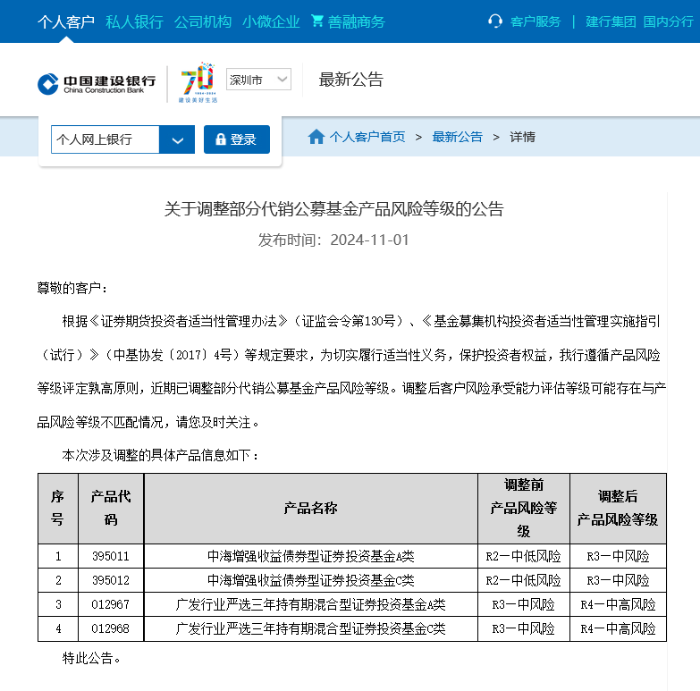Click the 产品名称 column header
700x691 pixels.
(x=311, y=508)
